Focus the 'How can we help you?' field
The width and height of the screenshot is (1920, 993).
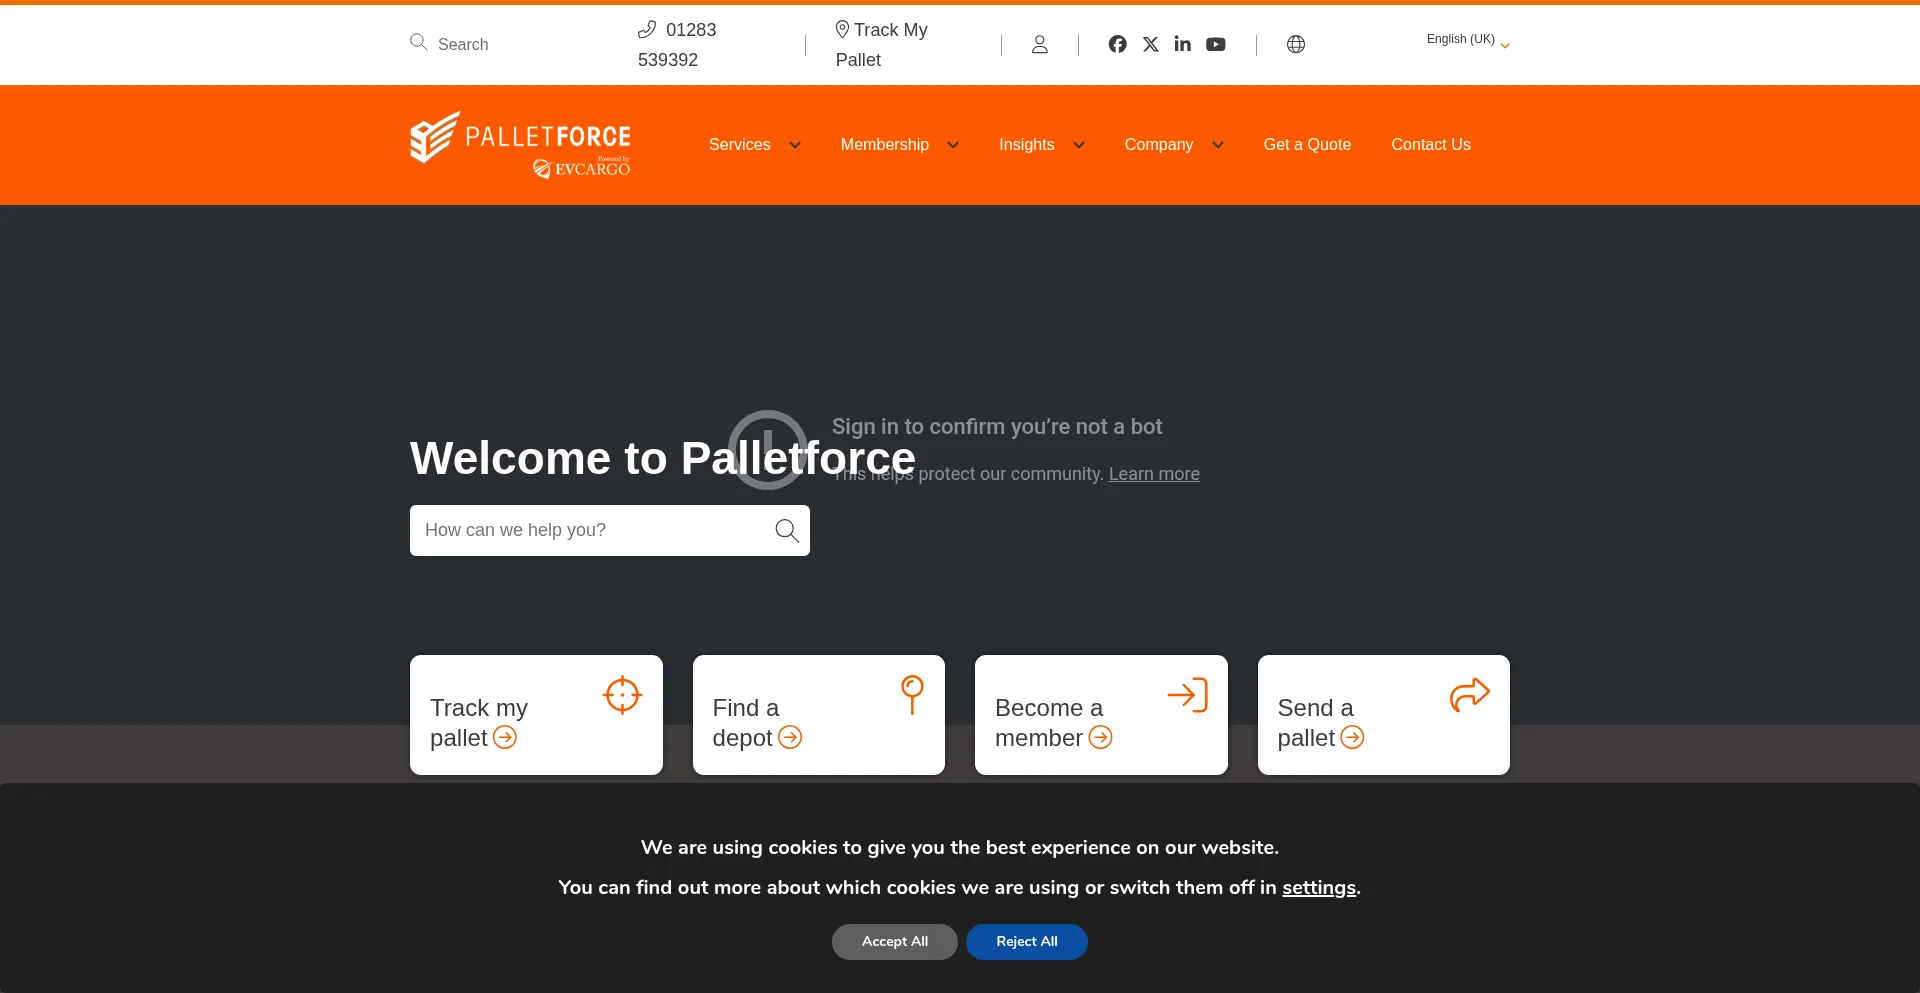click(x=590, y=530)
